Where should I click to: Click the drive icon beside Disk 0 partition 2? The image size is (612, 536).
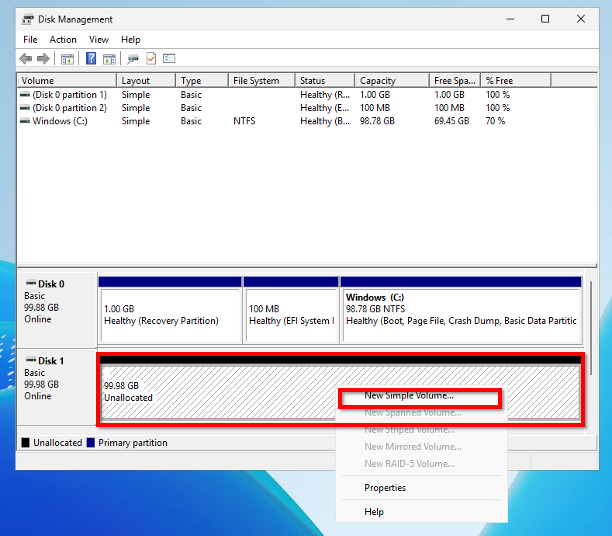point(25,108)
